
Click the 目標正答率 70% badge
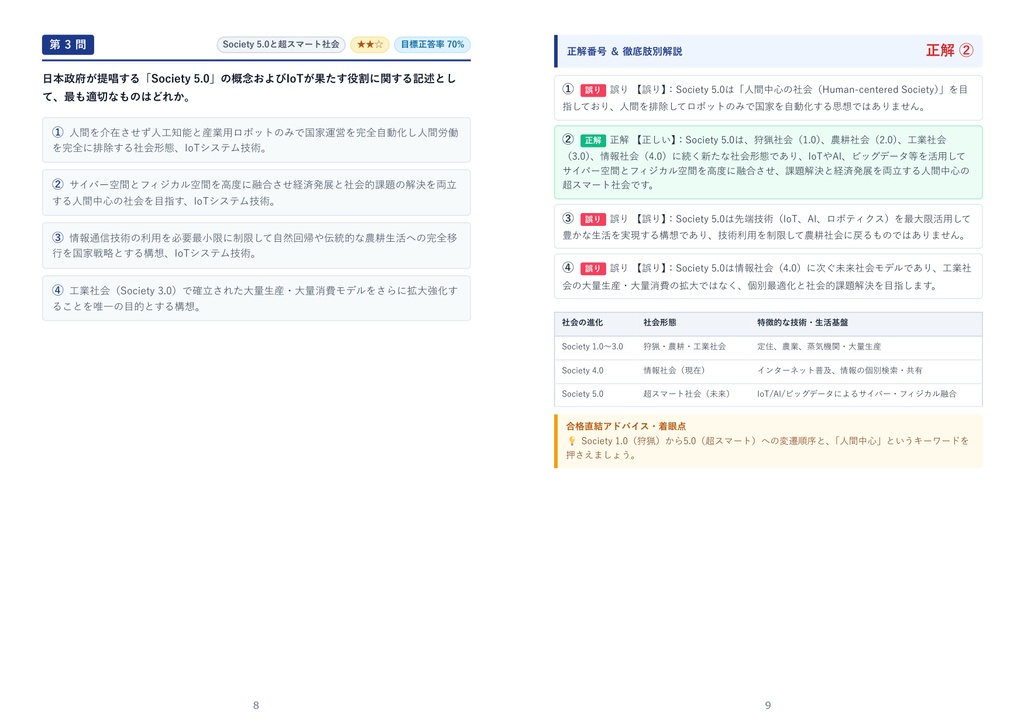(x=432, y=44)
